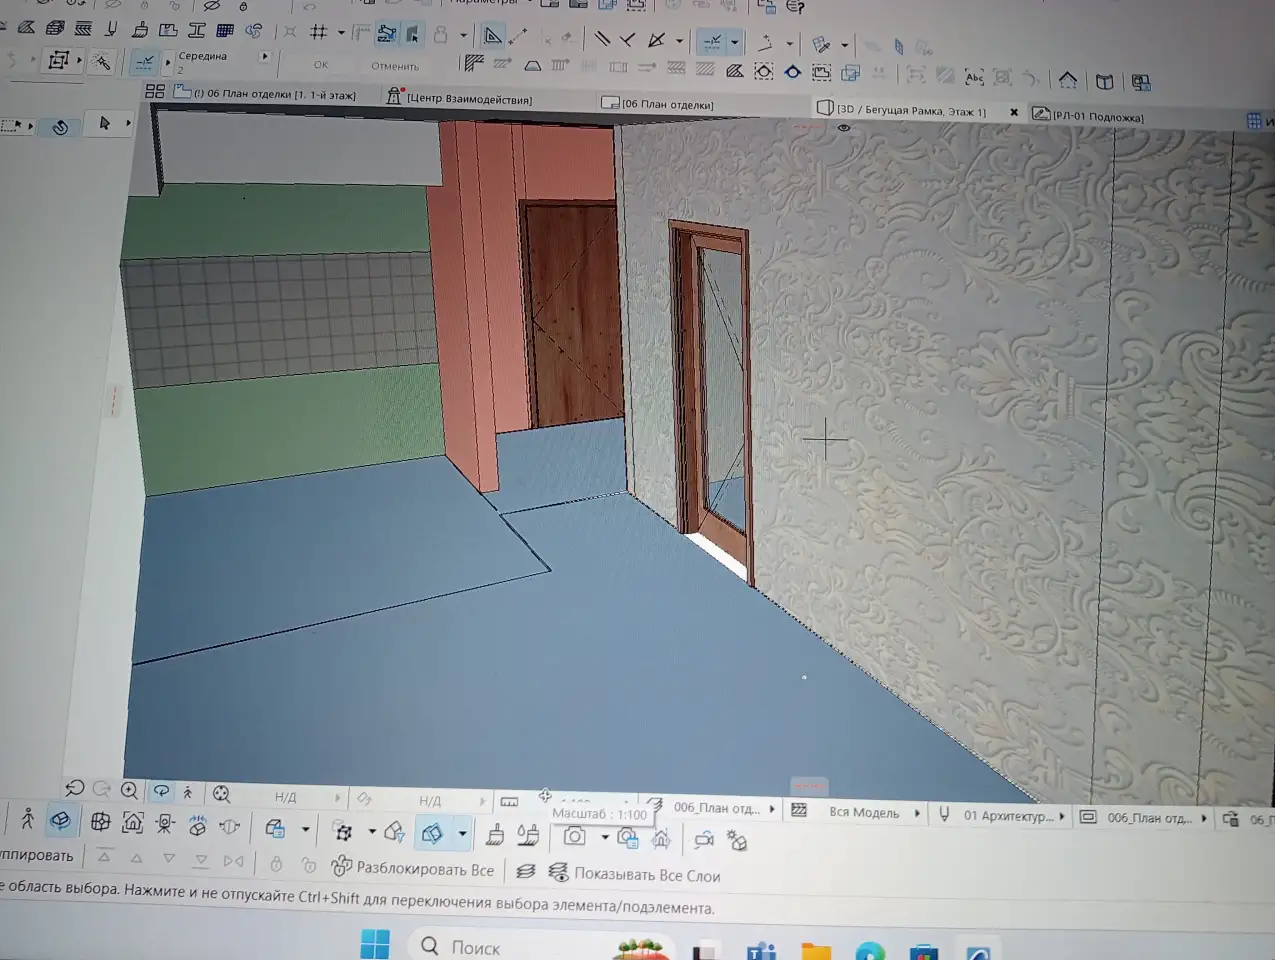The width and height of the screenshot is (1275, 960).
Task: Toggle the highlighted 3D cutaway button
Action: pyautogui.click(x=432, y=833)
